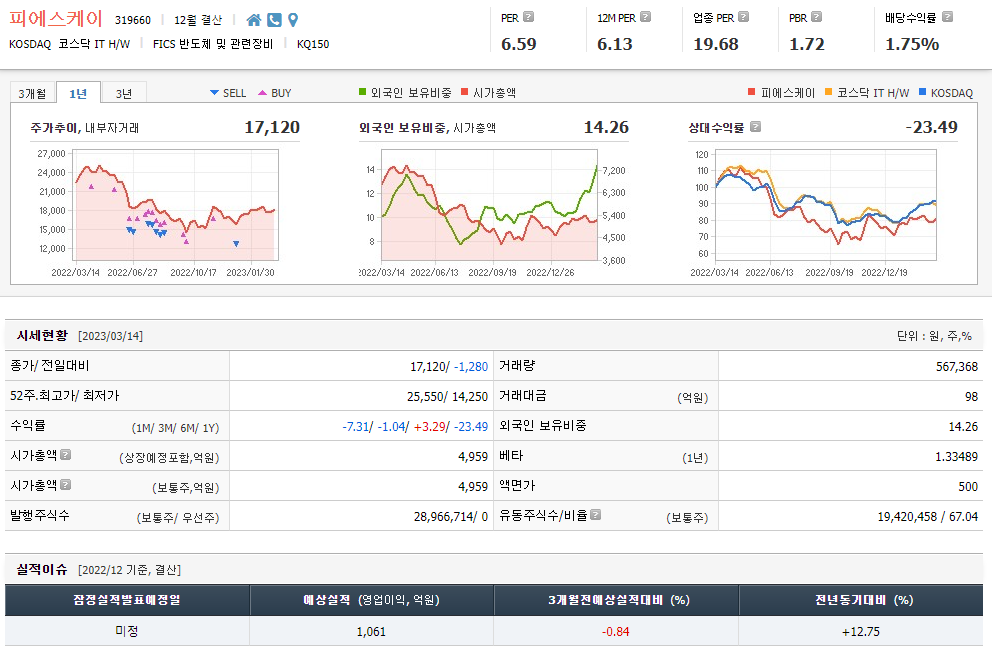Open help icon next to 12M PER
992x655 pixels.
coord(645,17)
